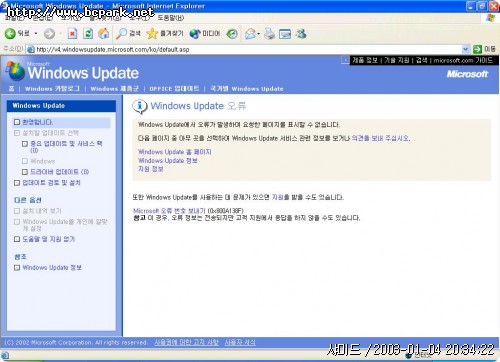Open the address bar URL dropdown

(x=465, y=49)
